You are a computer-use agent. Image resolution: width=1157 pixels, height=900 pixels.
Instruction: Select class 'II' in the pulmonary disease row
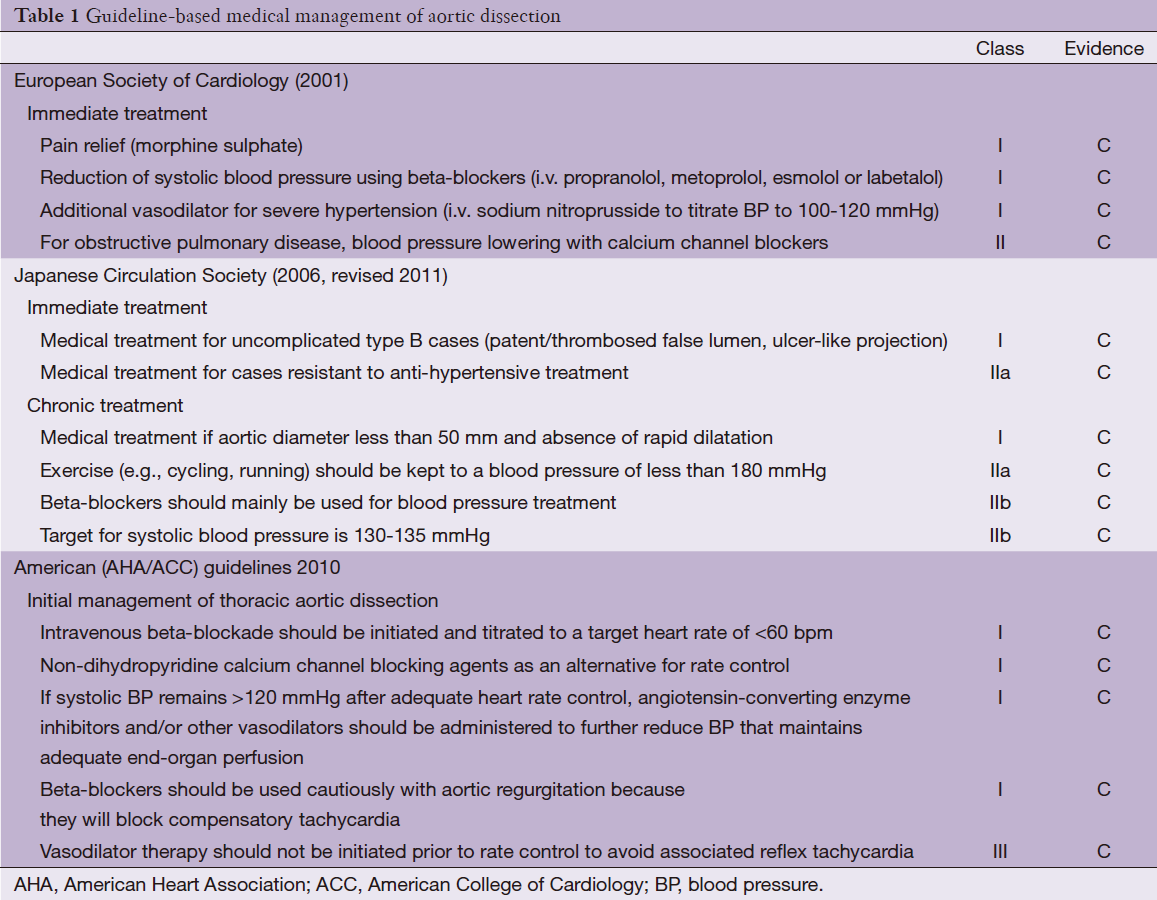1000,243
